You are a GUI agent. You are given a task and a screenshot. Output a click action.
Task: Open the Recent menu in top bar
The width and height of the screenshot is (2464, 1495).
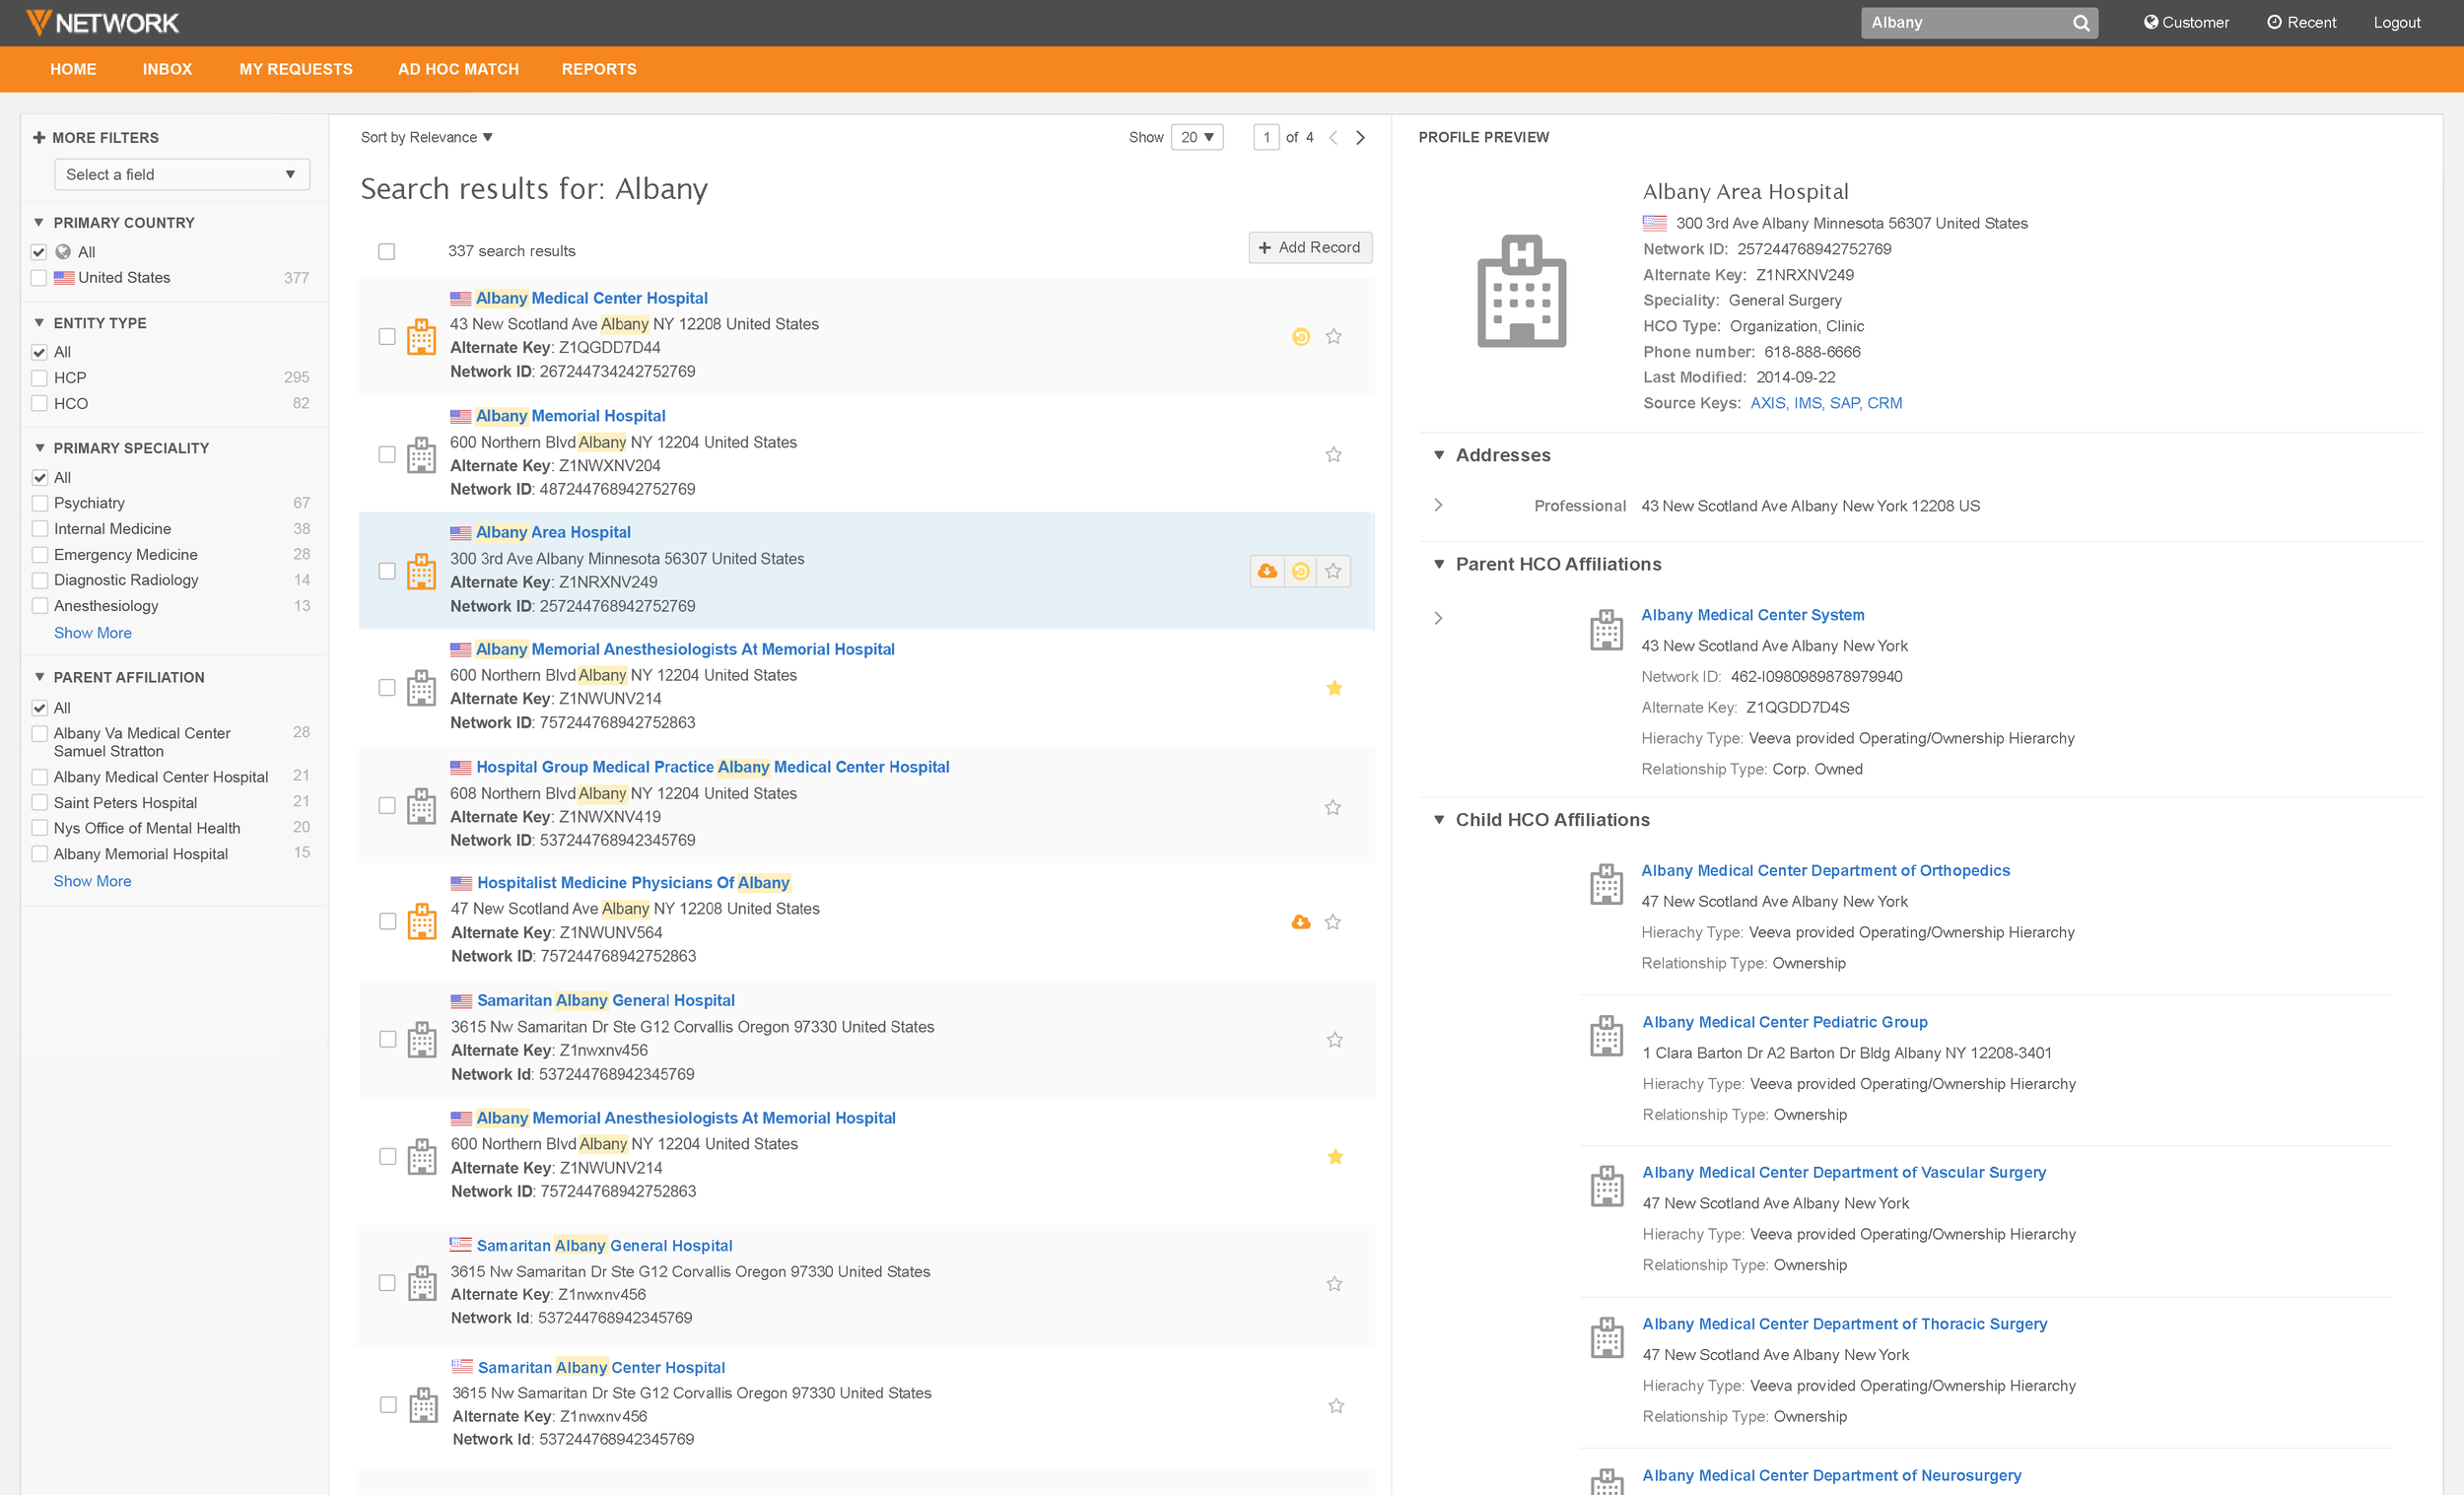pyautogui.click(x=2301, y=23)
